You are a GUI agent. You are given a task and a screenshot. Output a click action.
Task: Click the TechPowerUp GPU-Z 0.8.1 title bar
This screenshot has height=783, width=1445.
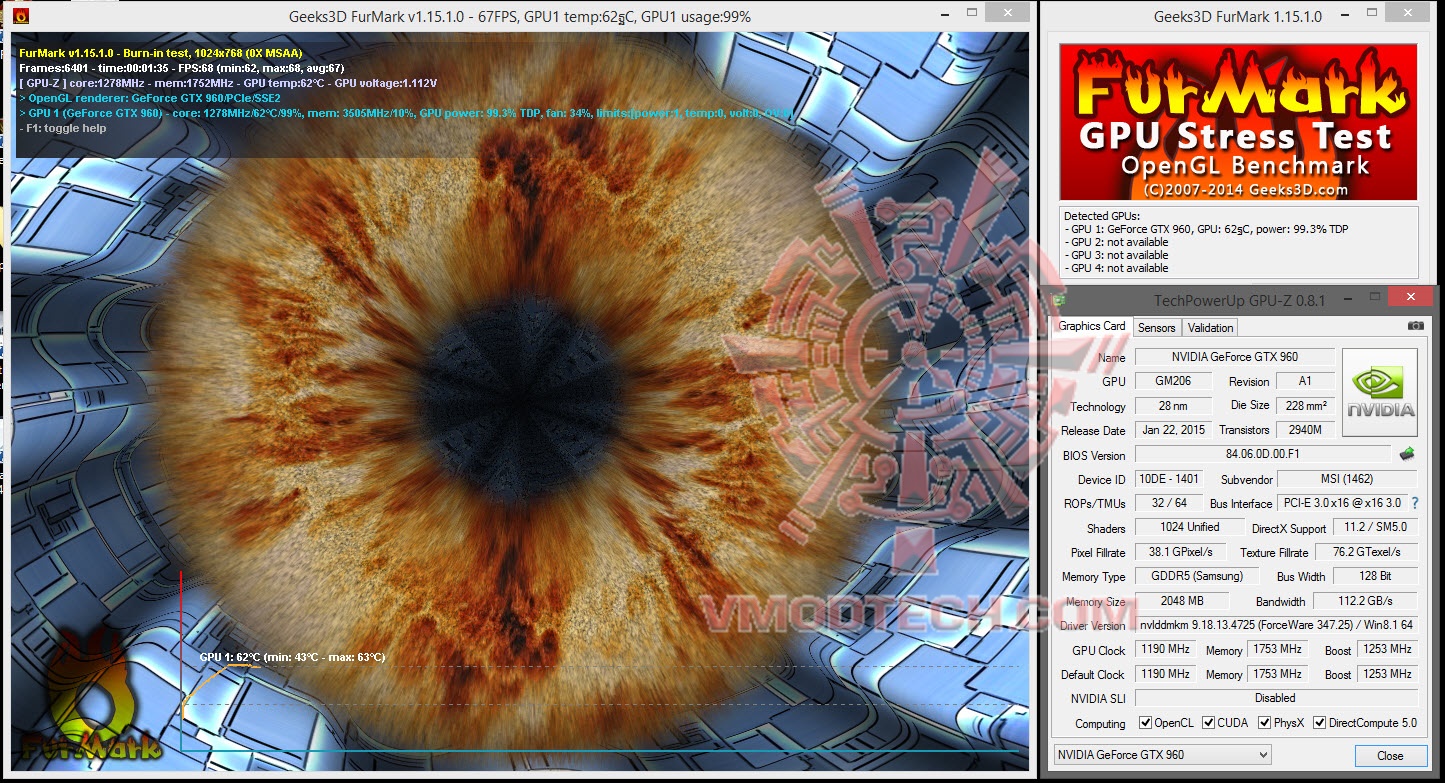coord(1239,299)
